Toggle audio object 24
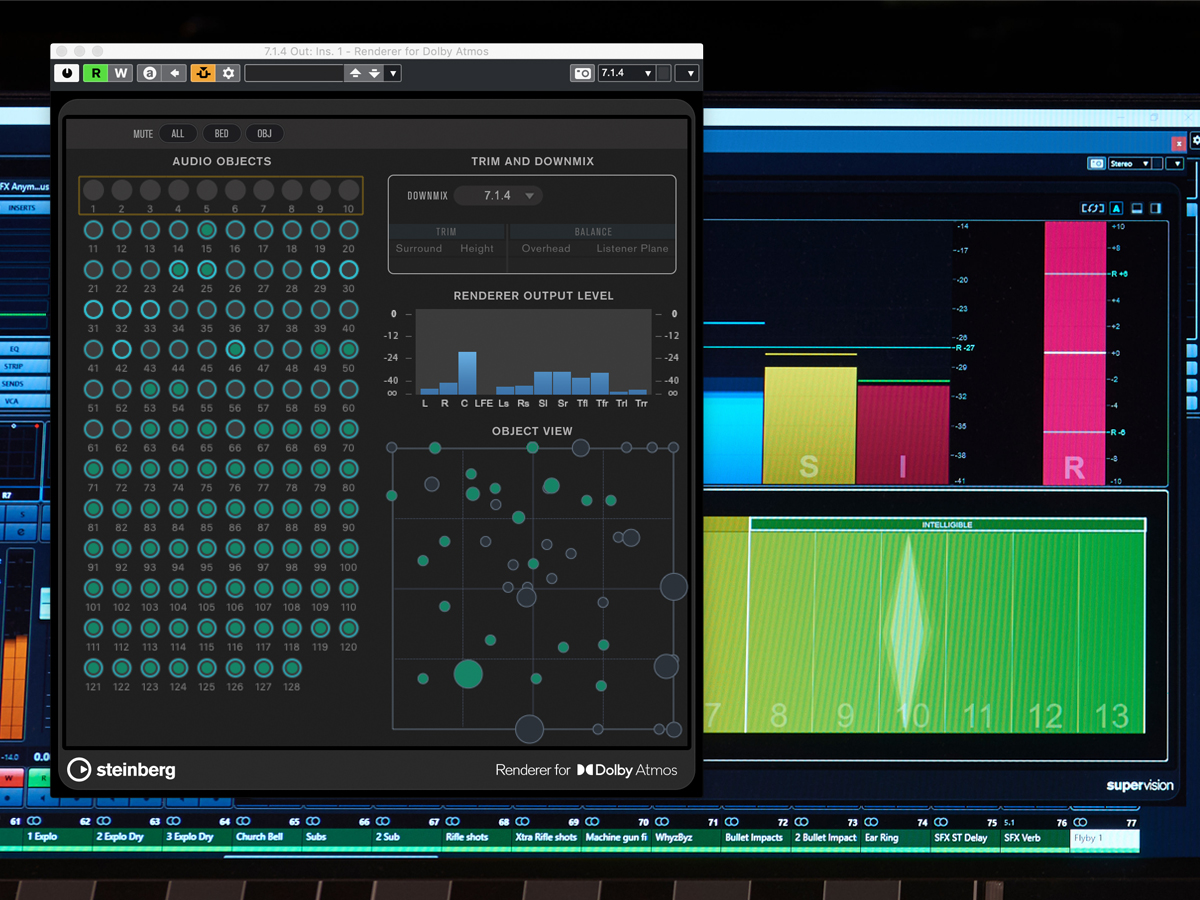 coord(178,270)
